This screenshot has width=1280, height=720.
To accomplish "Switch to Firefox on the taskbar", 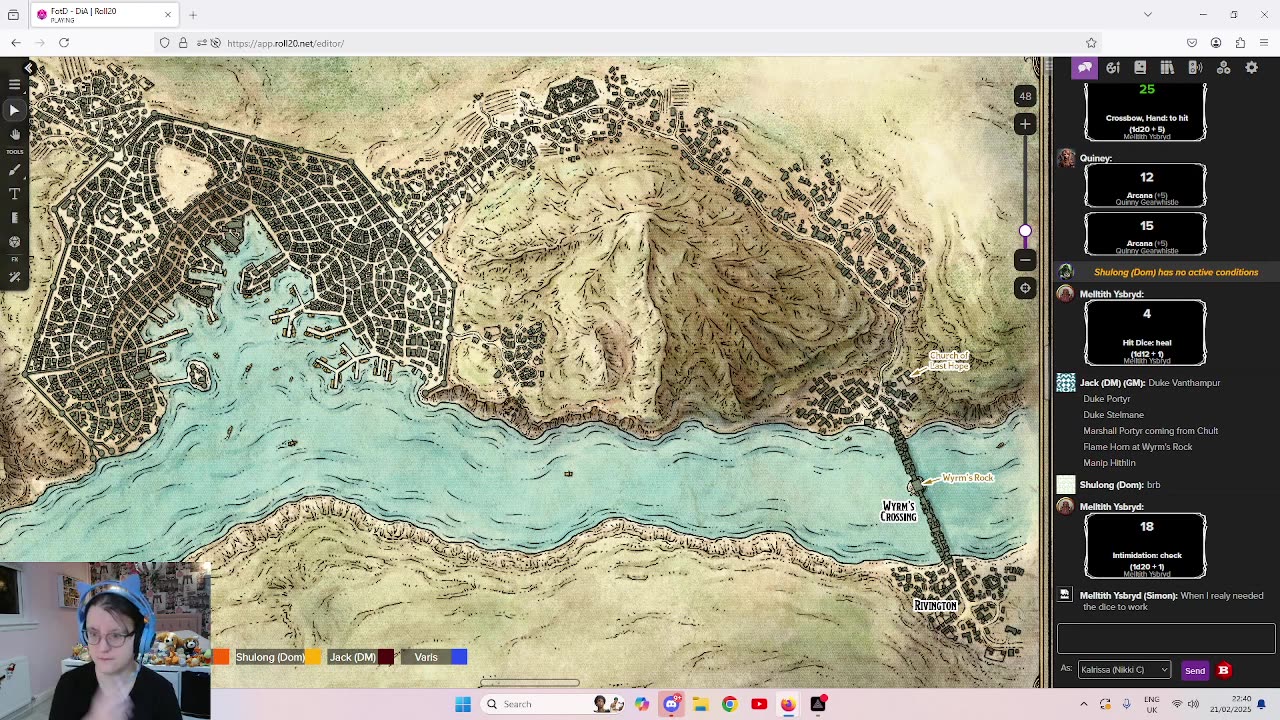I will 788,704.
